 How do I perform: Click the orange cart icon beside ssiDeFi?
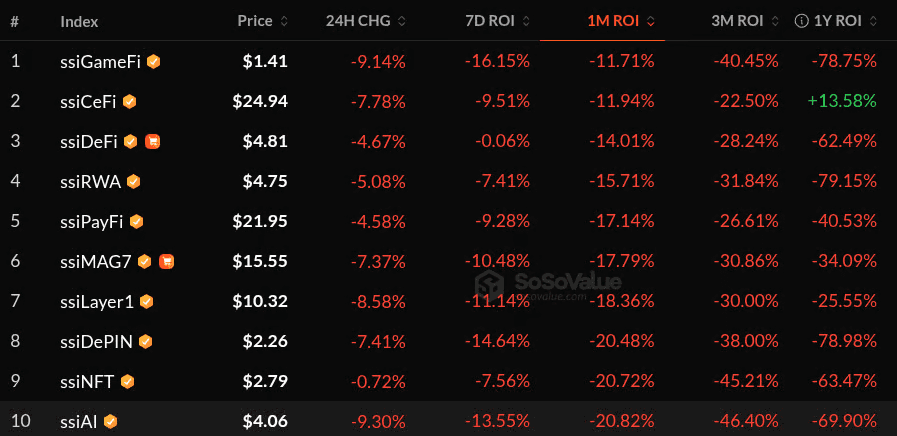point(152,141)
